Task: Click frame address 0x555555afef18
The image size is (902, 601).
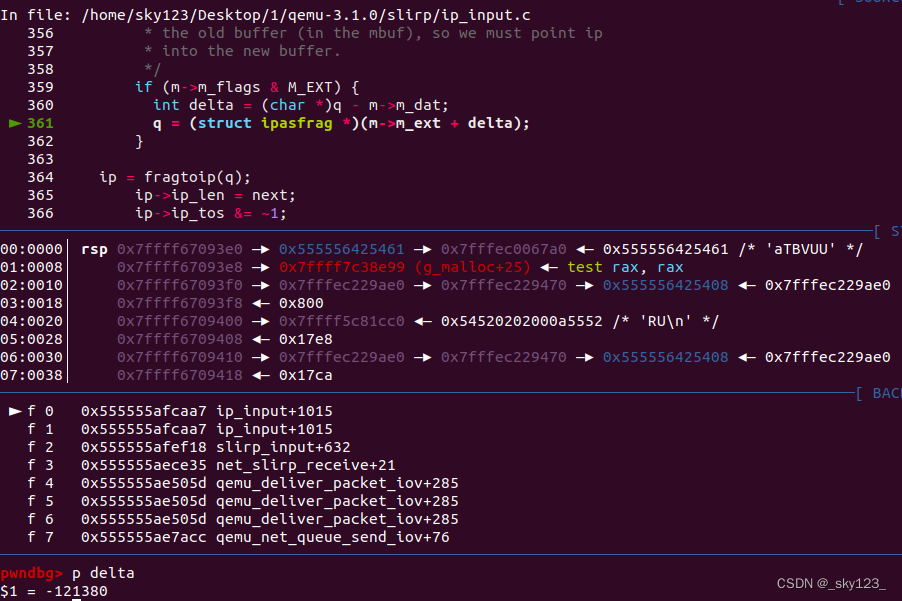Action: tap(144, 447)
